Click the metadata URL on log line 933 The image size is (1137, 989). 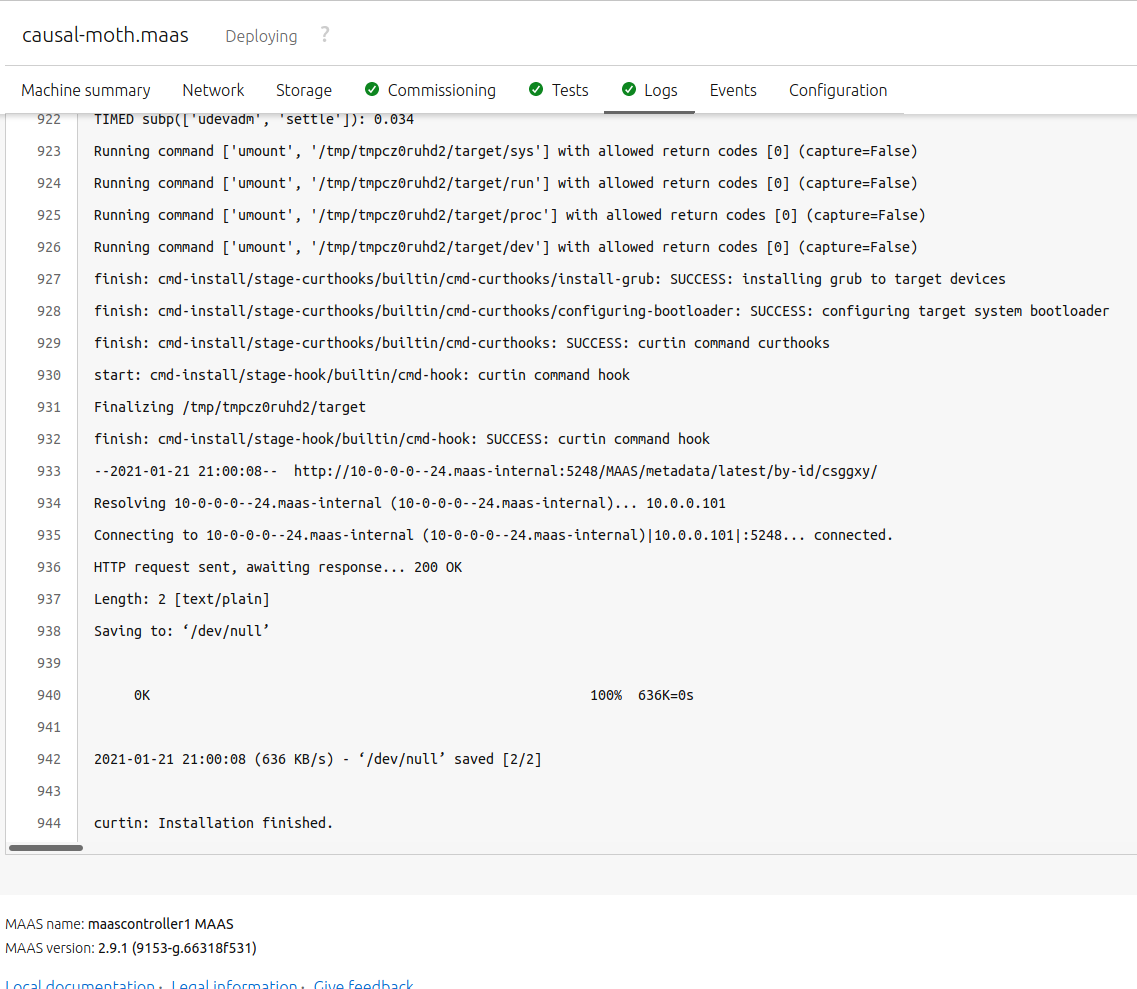tap(585, 471)
